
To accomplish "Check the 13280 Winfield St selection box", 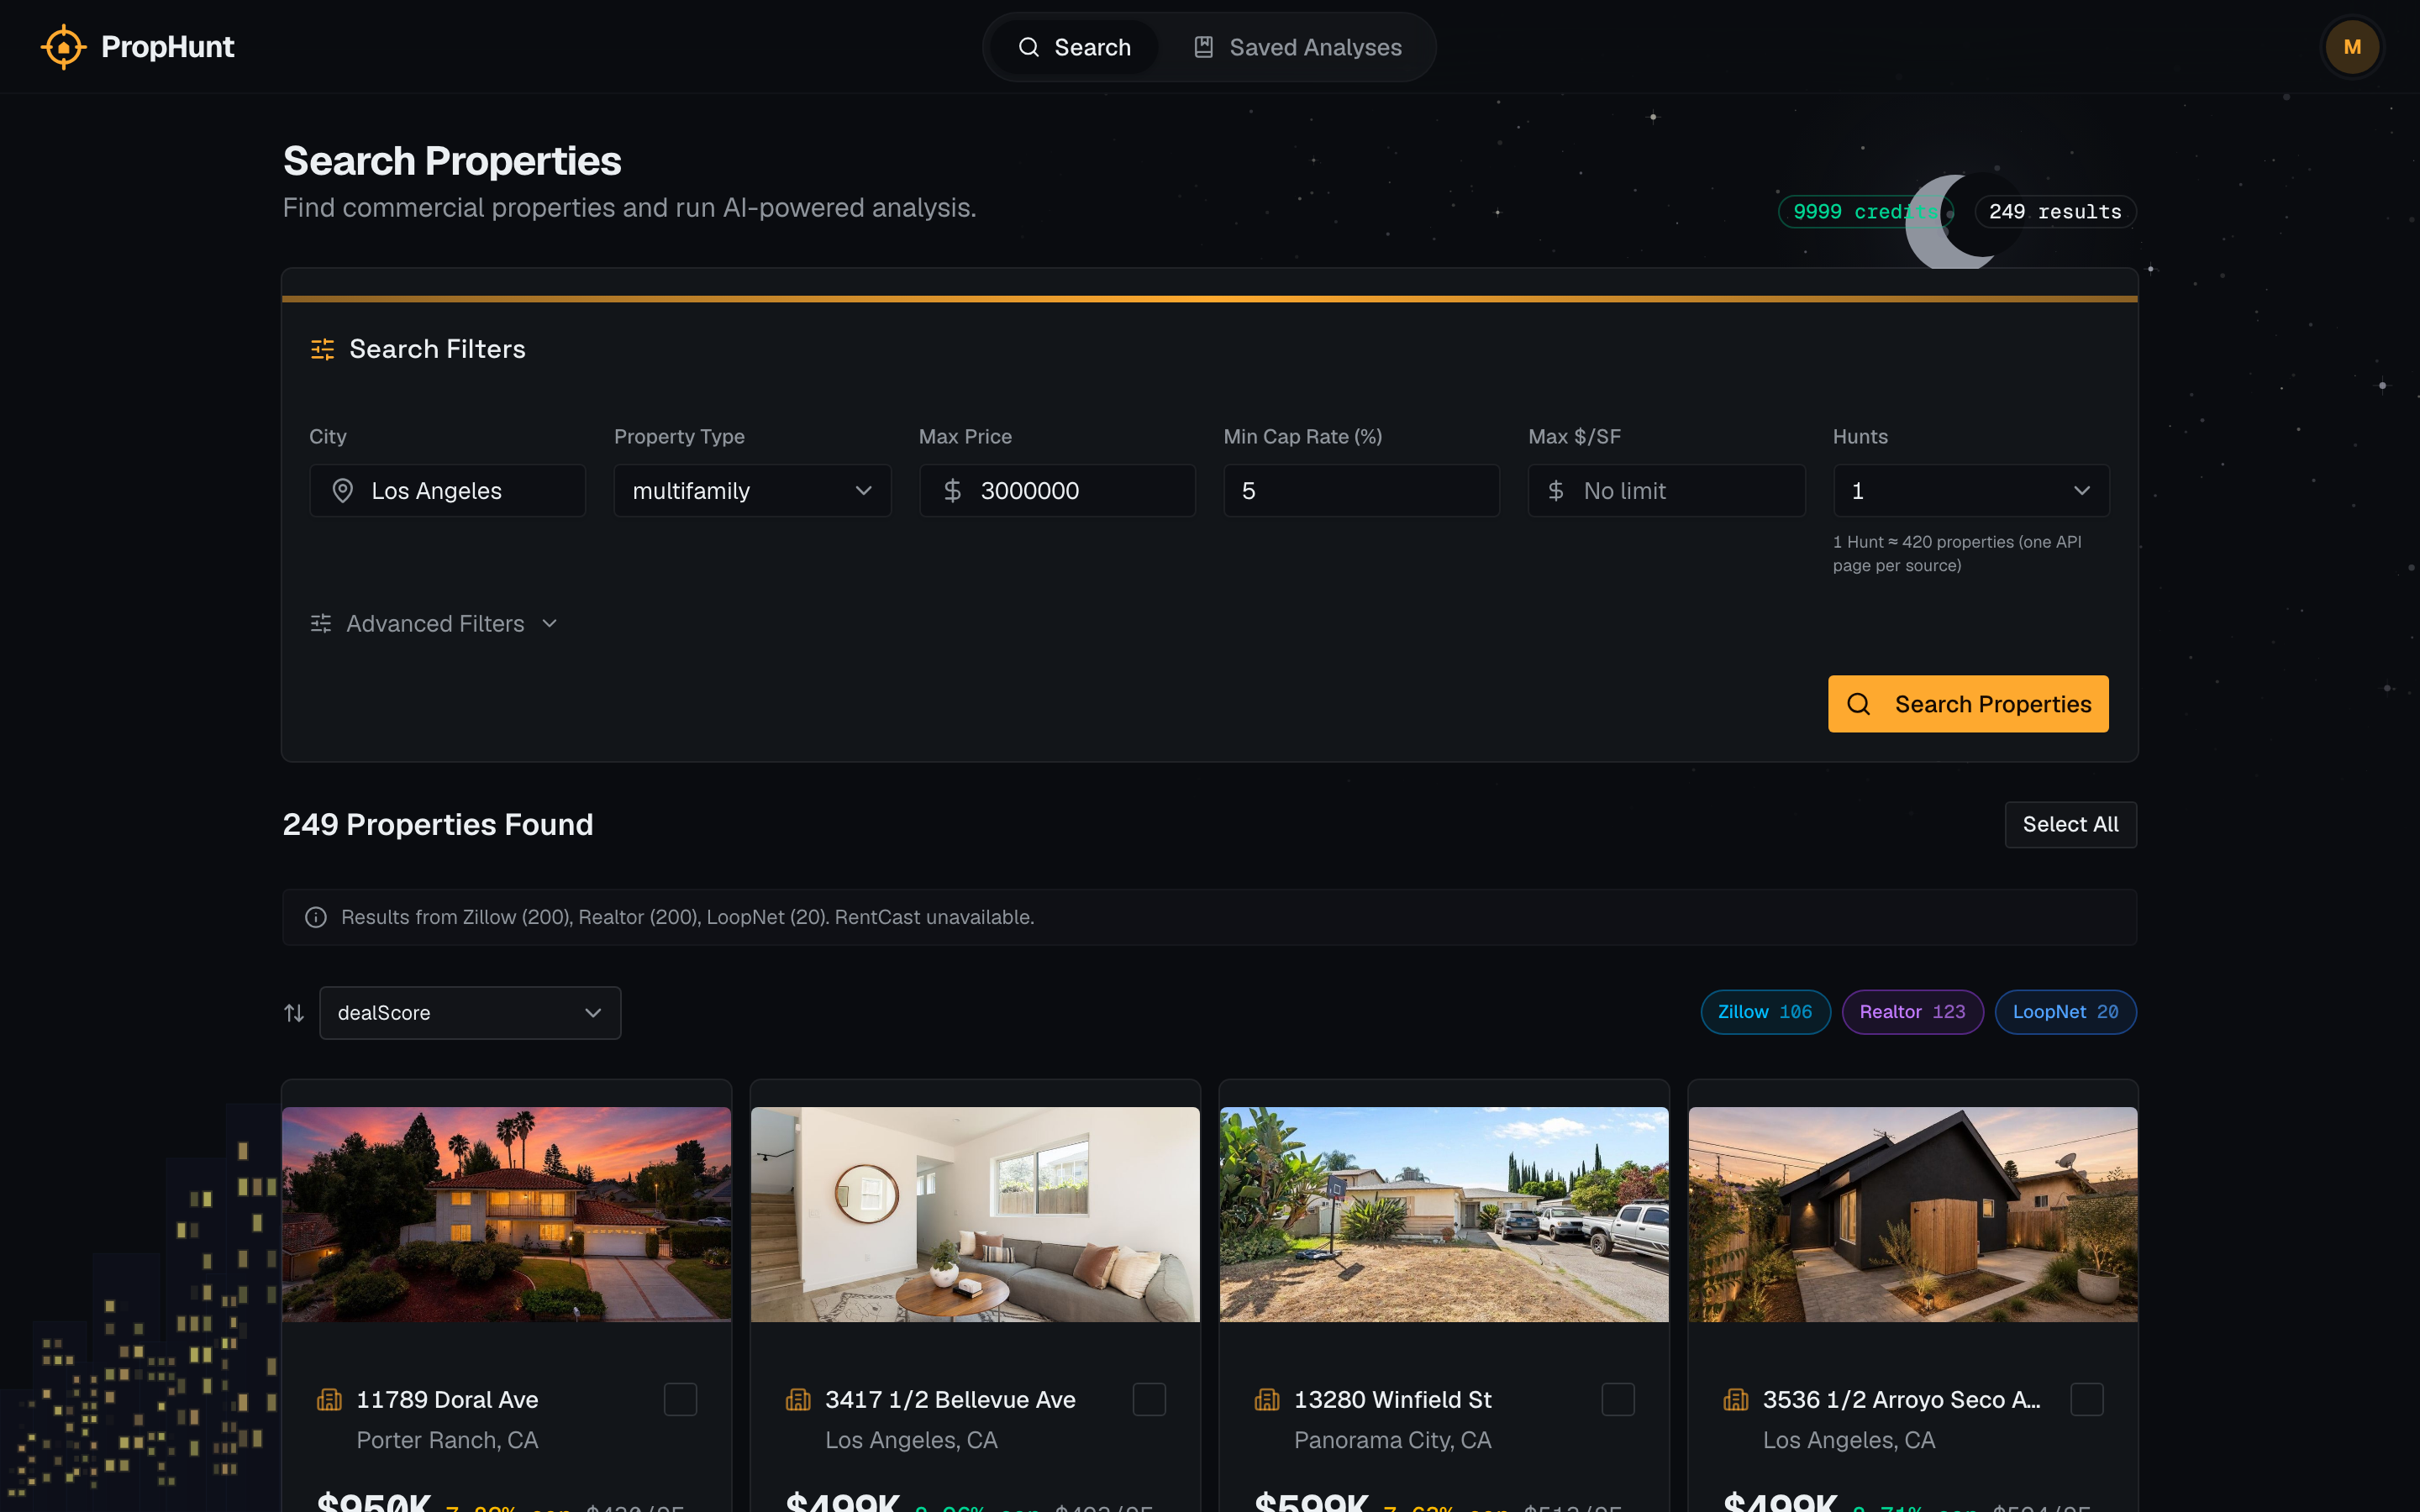I will pyautogui.click(x=1618, y=1400).
